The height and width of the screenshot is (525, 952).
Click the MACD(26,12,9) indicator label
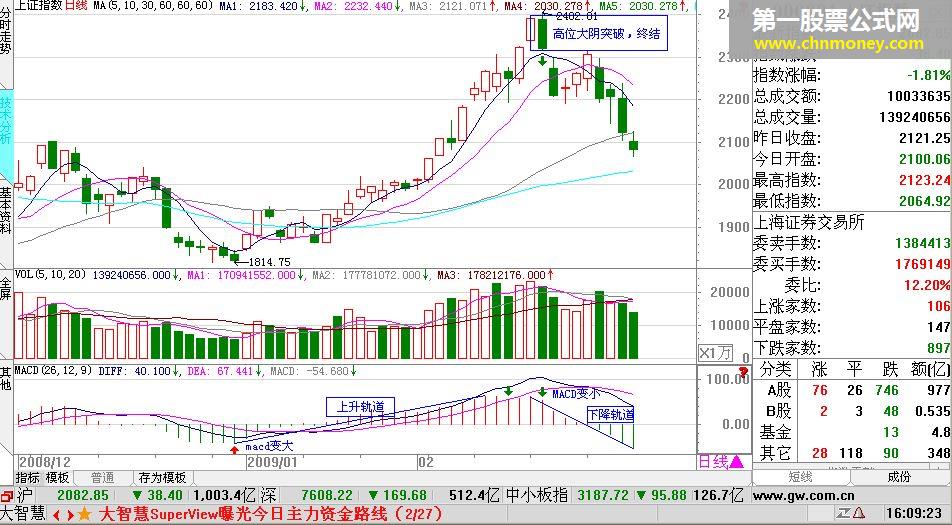click(54, 371)
